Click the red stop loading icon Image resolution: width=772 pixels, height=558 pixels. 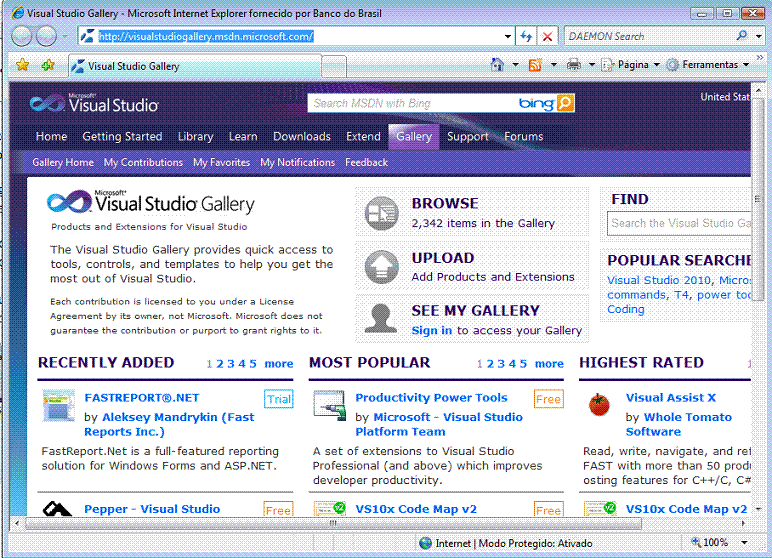[x=547, y=36]
